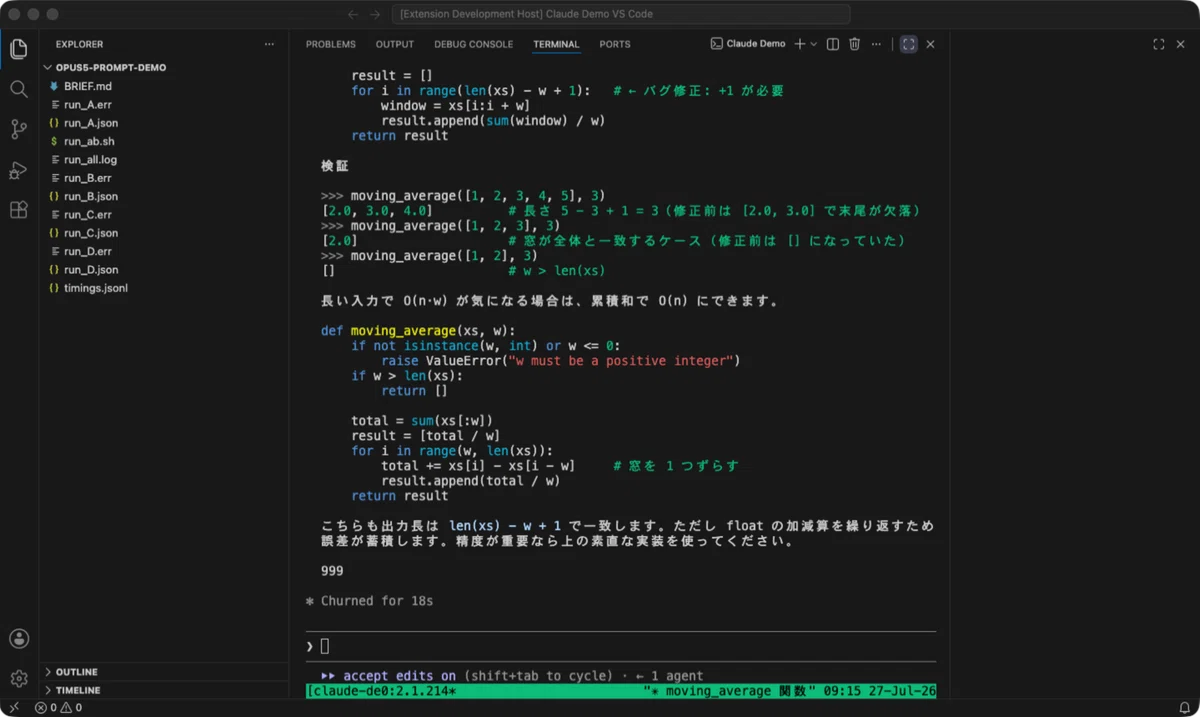Focus the terminal prompt input line
Image resolution: width=1200 pixels, height=717 pixels.
[620, 646]
